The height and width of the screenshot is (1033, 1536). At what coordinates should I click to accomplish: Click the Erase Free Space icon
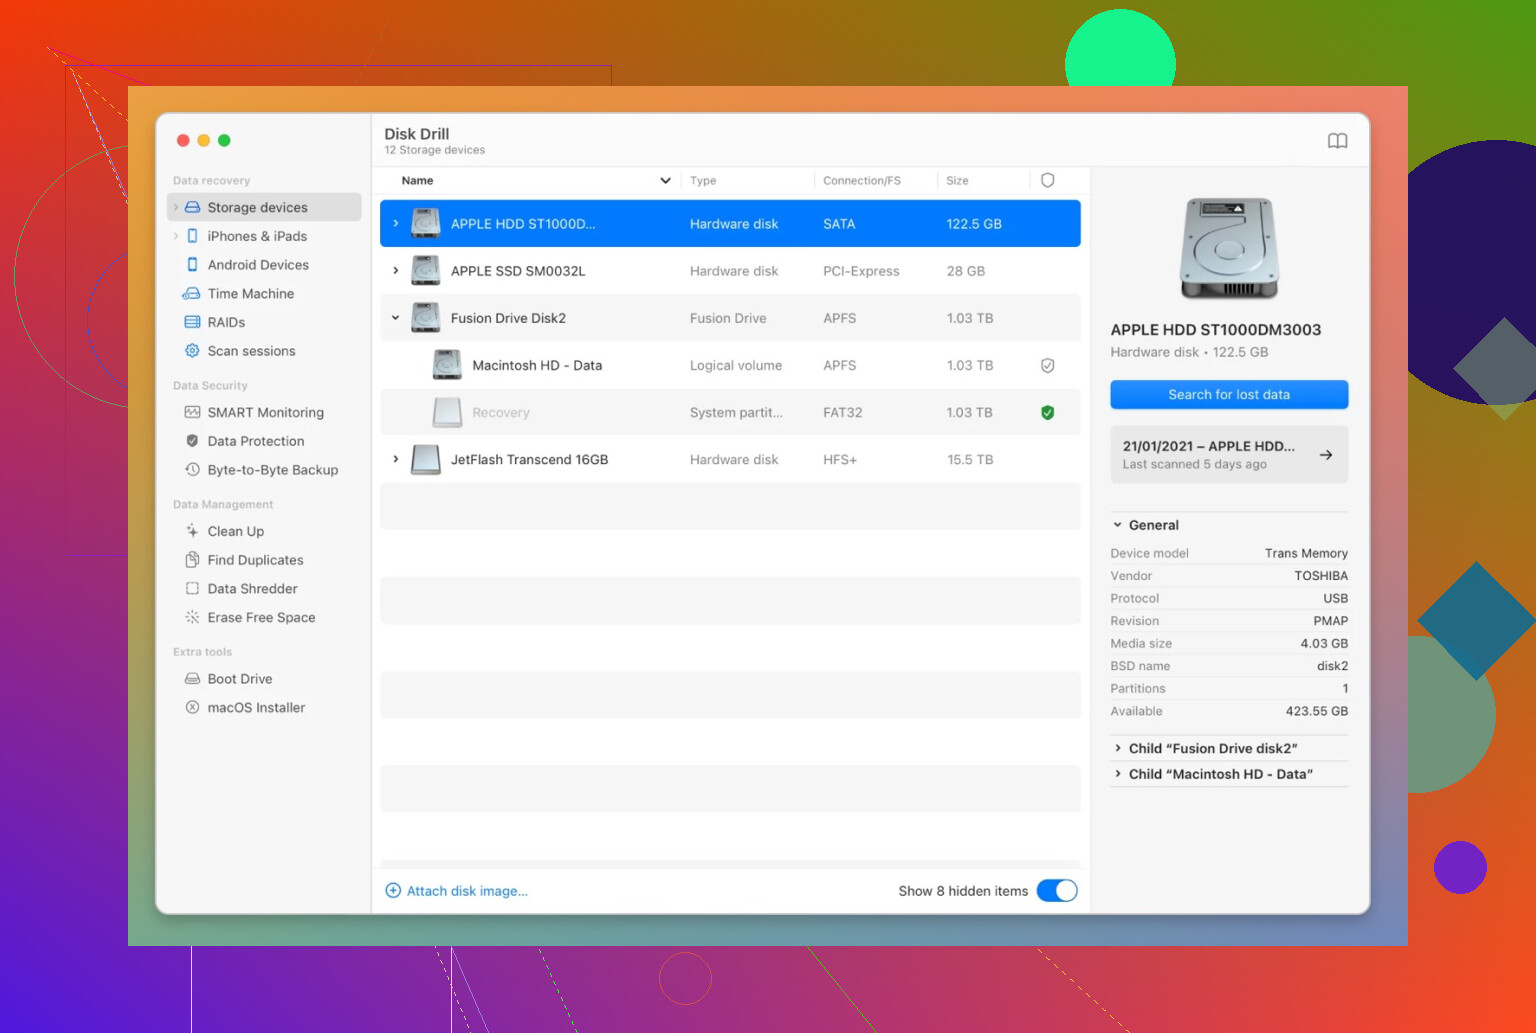(192, 618)
